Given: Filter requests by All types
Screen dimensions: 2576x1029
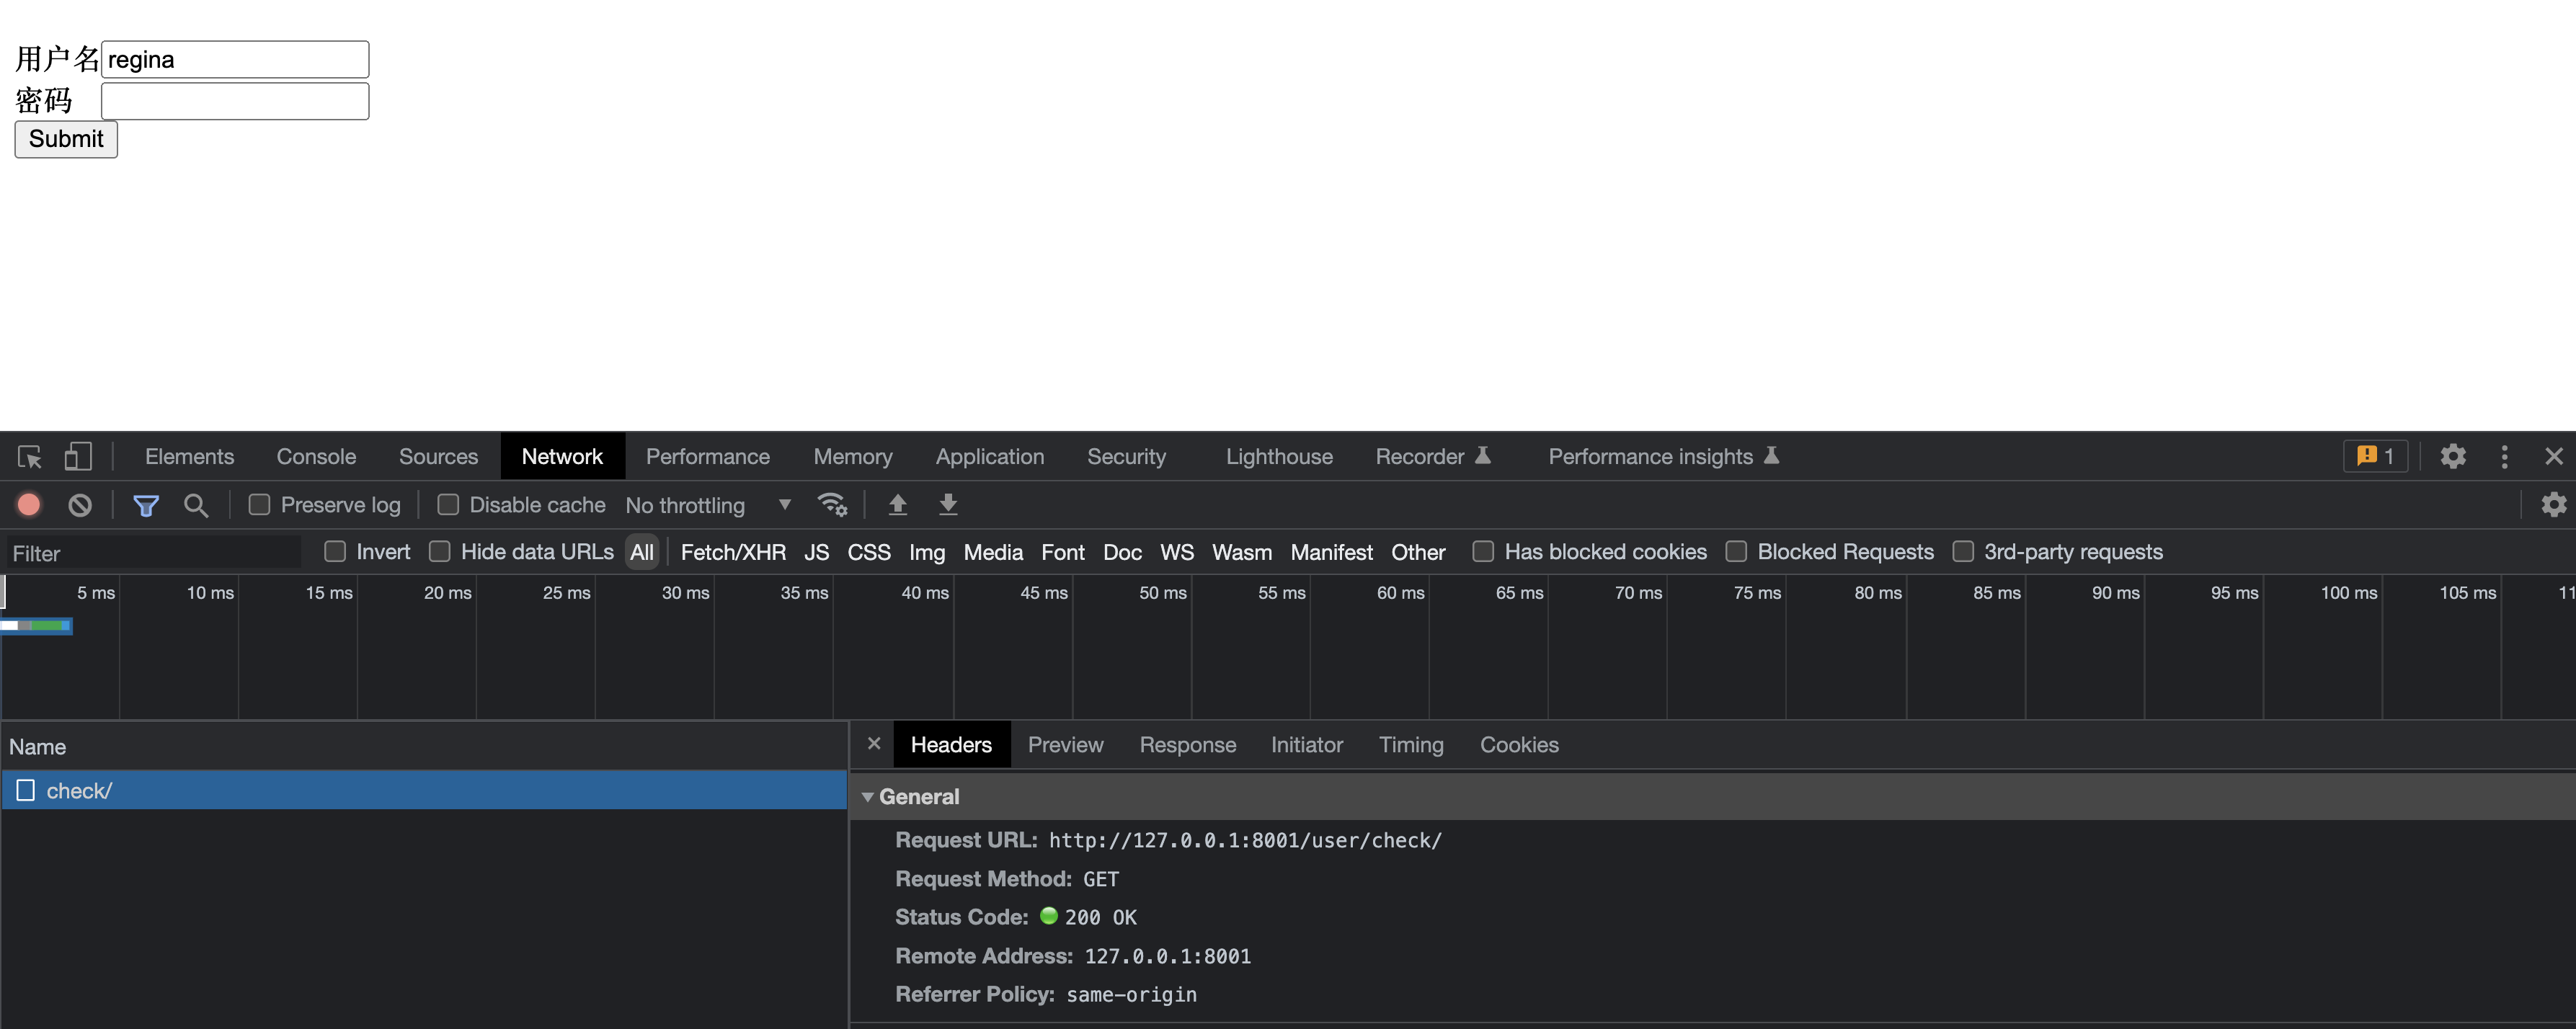Looking at the screenshot, I should click(x=642, y=552).
